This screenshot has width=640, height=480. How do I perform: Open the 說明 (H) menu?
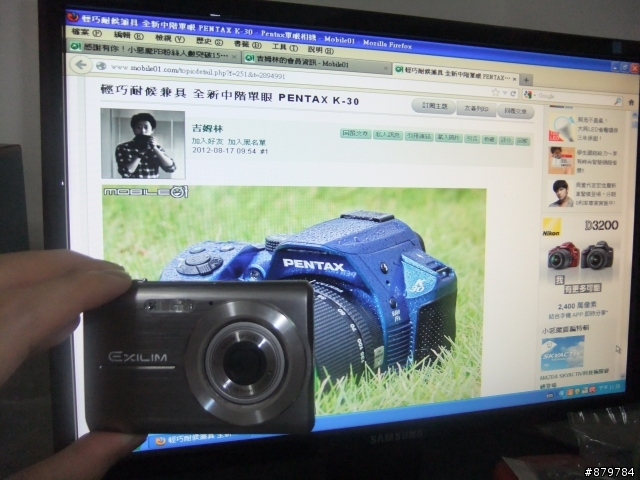(320, 50)
